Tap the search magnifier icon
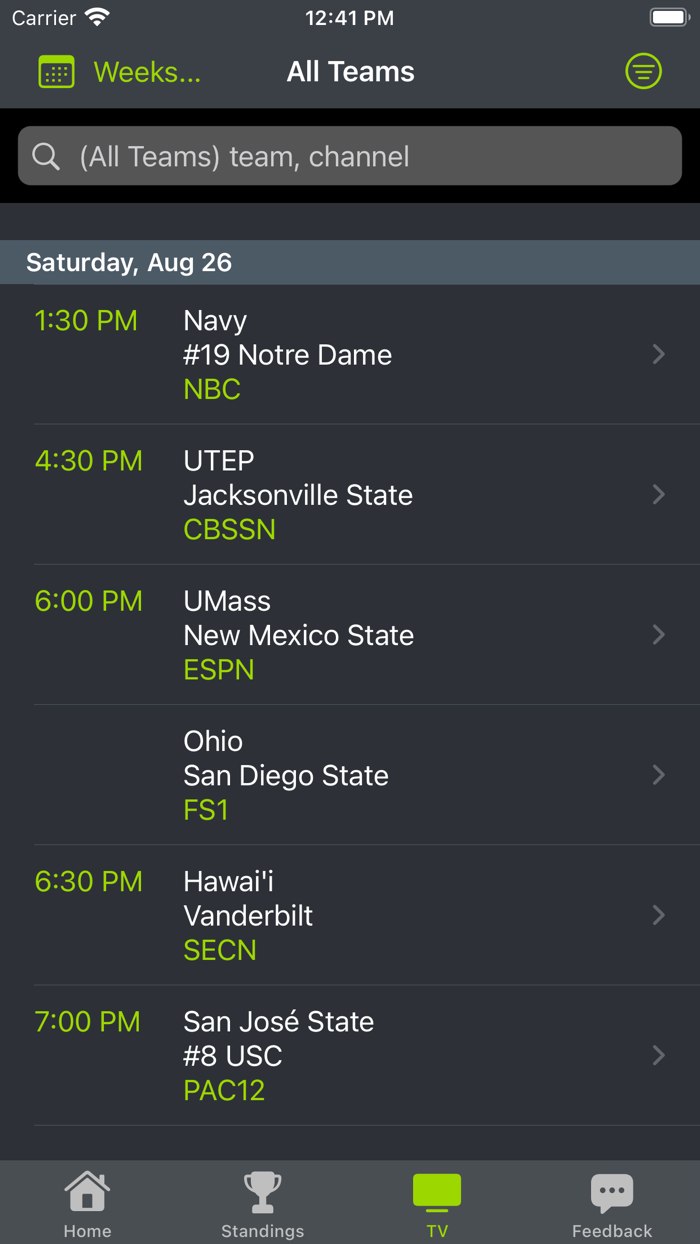Screen dimensions: 700x1244 45,156
